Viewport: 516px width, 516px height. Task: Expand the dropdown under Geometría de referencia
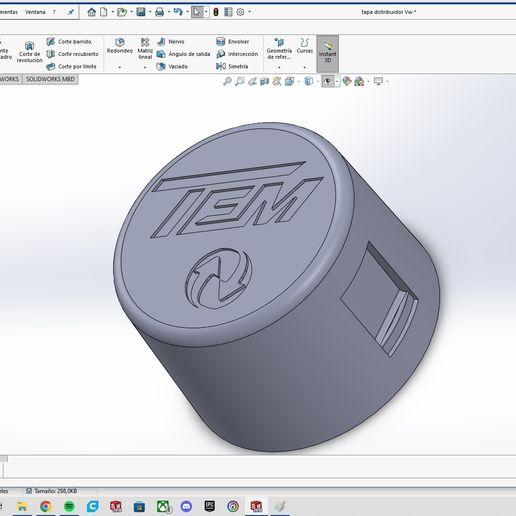(x=279, y=67)
